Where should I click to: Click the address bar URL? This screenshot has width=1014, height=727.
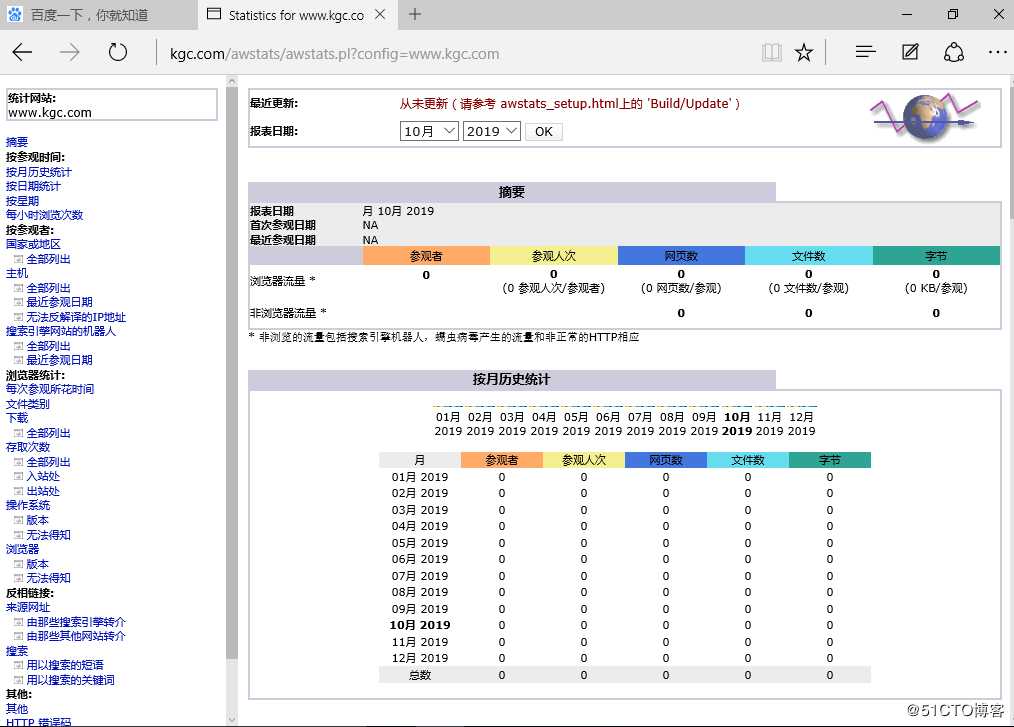tap(334, 54)
